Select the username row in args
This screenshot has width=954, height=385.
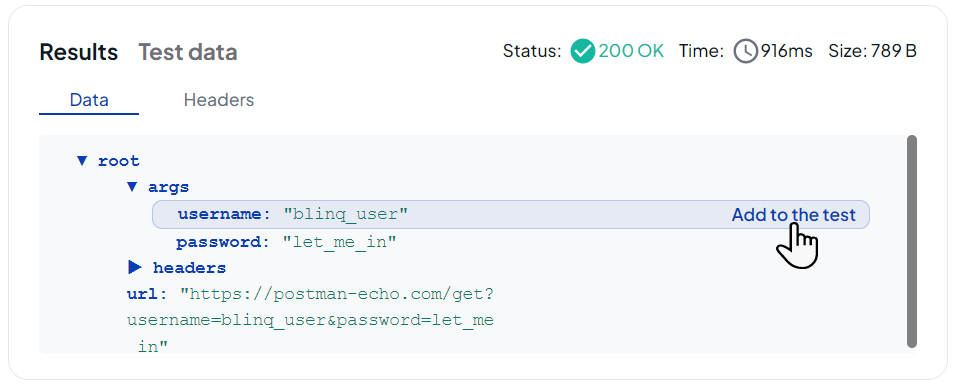(510, 215)
